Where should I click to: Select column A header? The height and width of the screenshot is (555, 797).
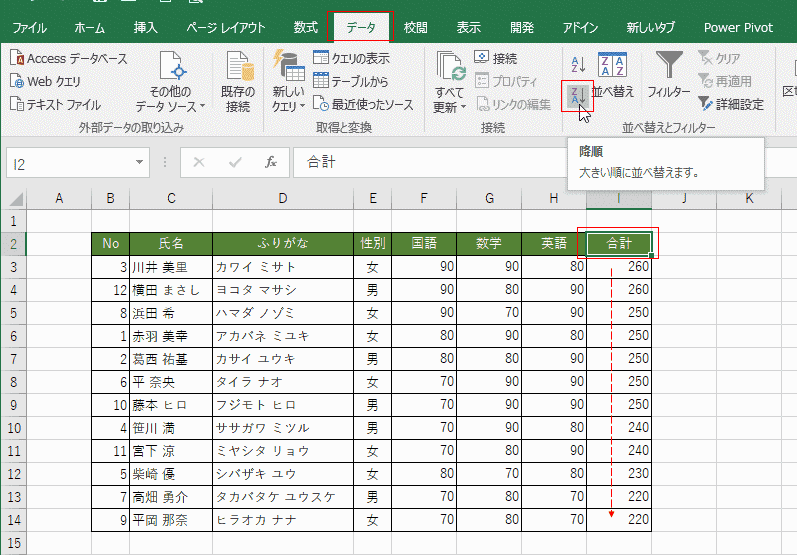coord(59,199)
